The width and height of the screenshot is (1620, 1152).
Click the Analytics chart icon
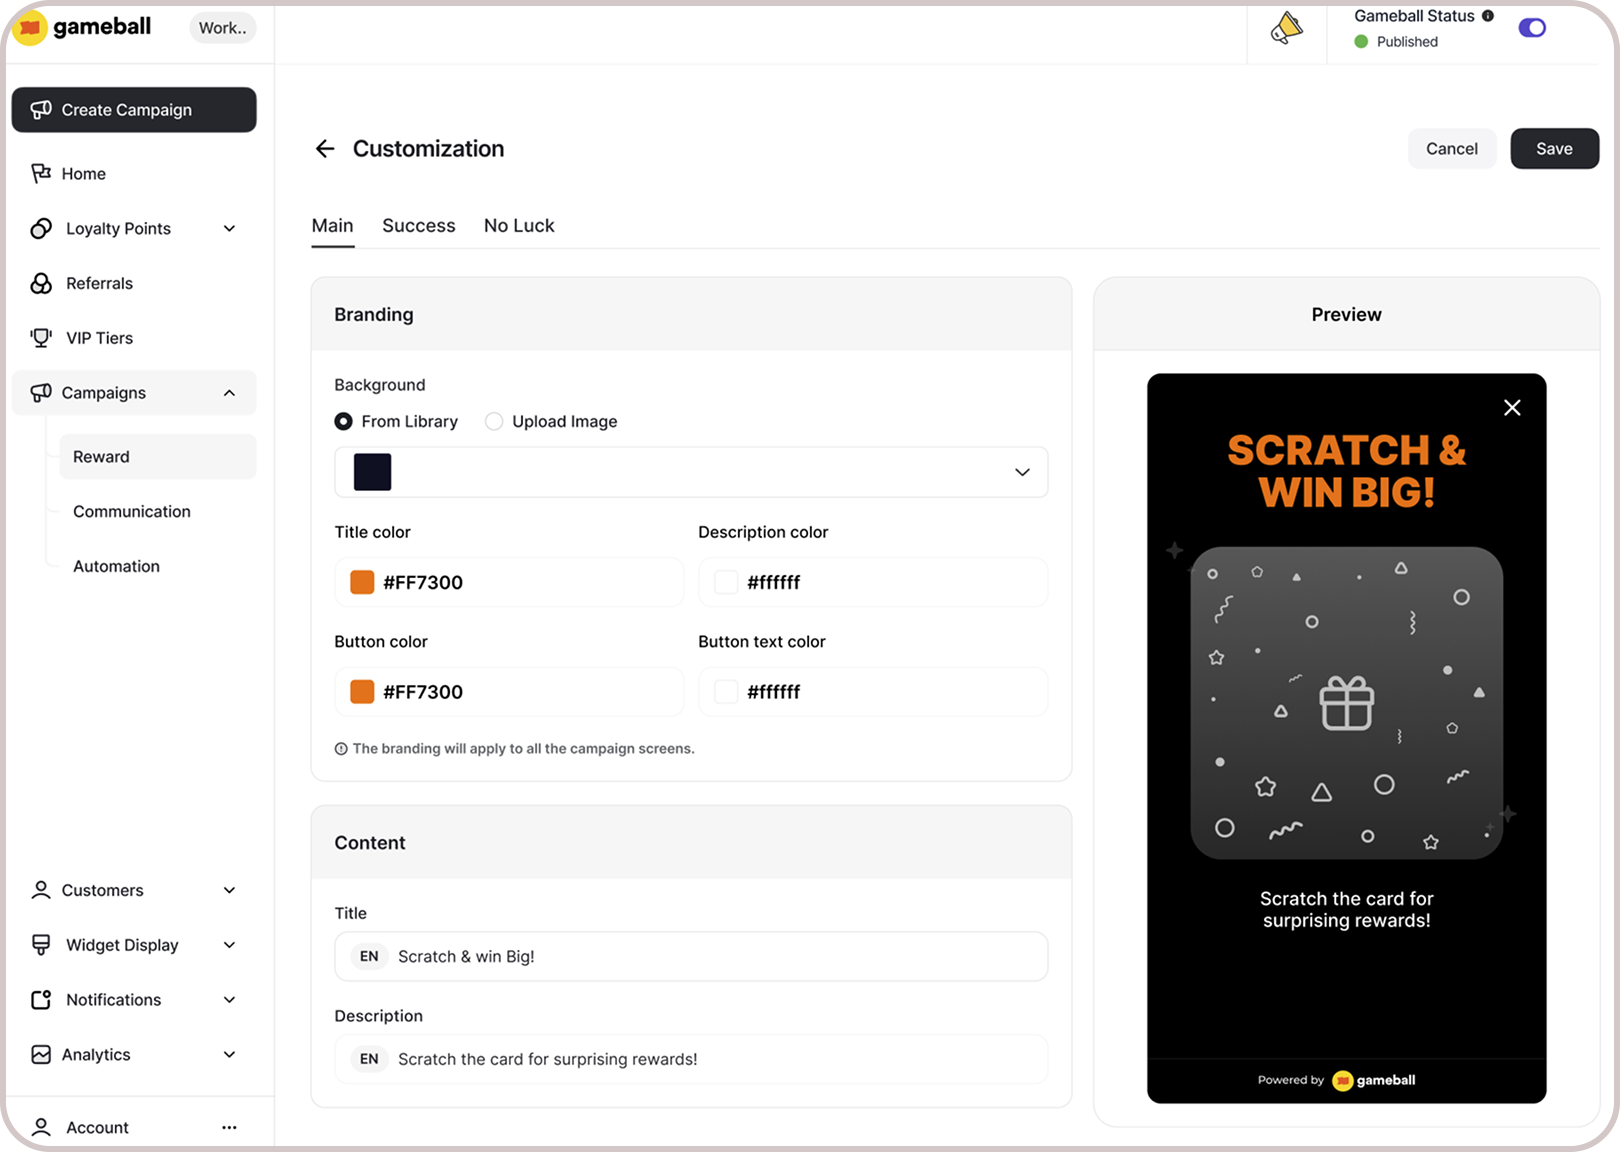[x=41, y=1054]
